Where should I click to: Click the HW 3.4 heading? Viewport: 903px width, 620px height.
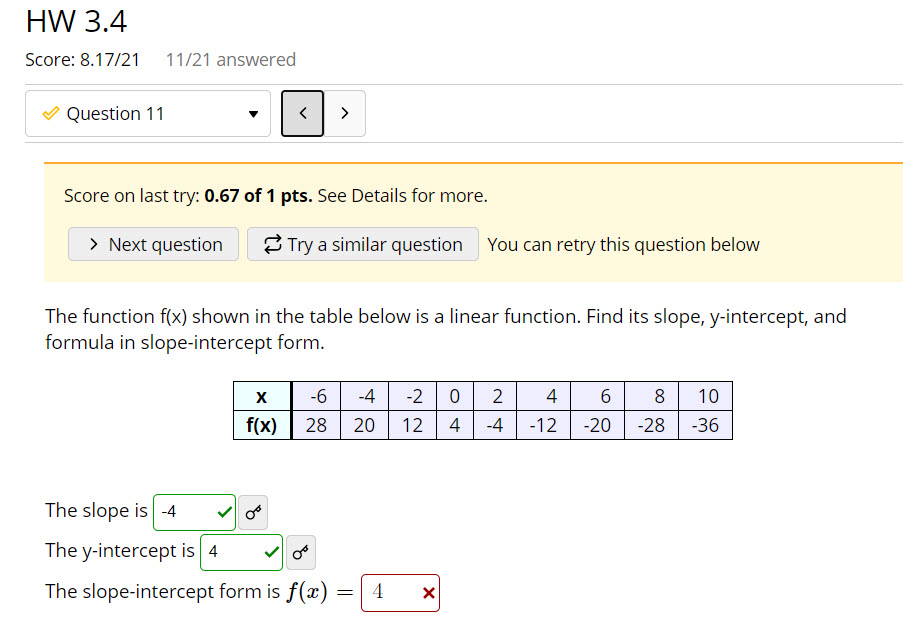[x=75, y=21]
